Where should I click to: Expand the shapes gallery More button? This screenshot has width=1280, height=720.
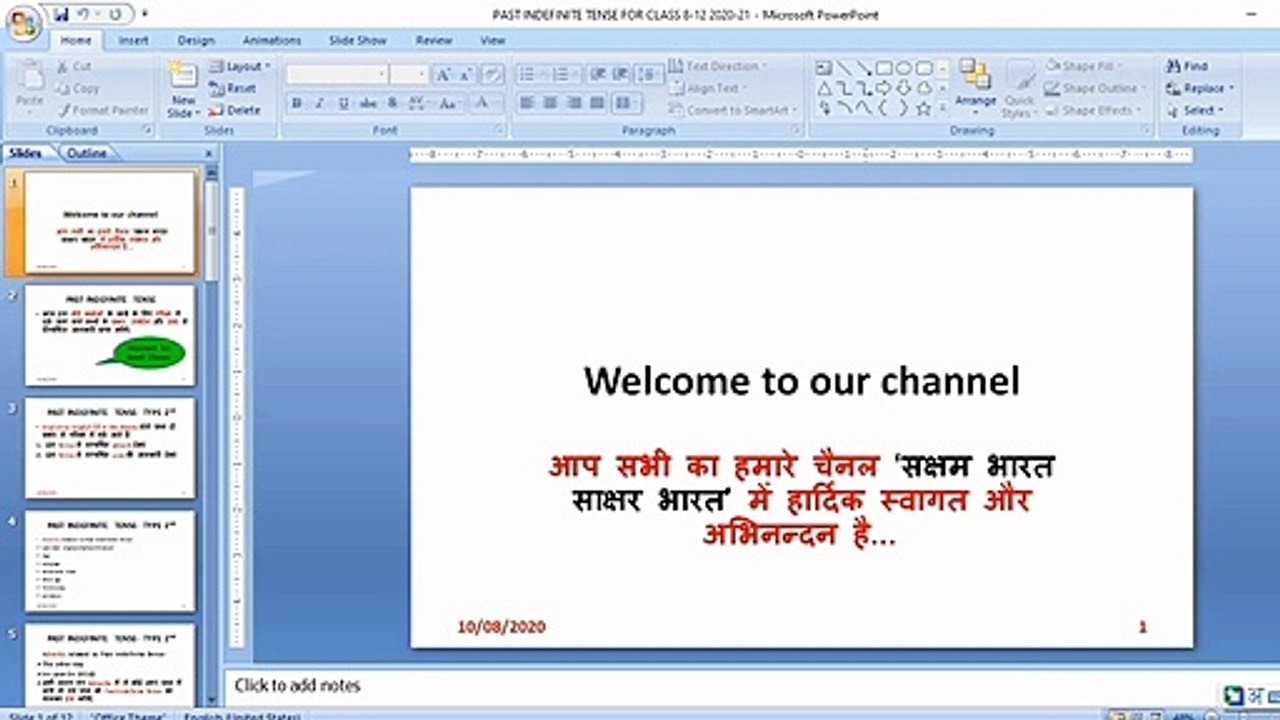coord(942,108)
